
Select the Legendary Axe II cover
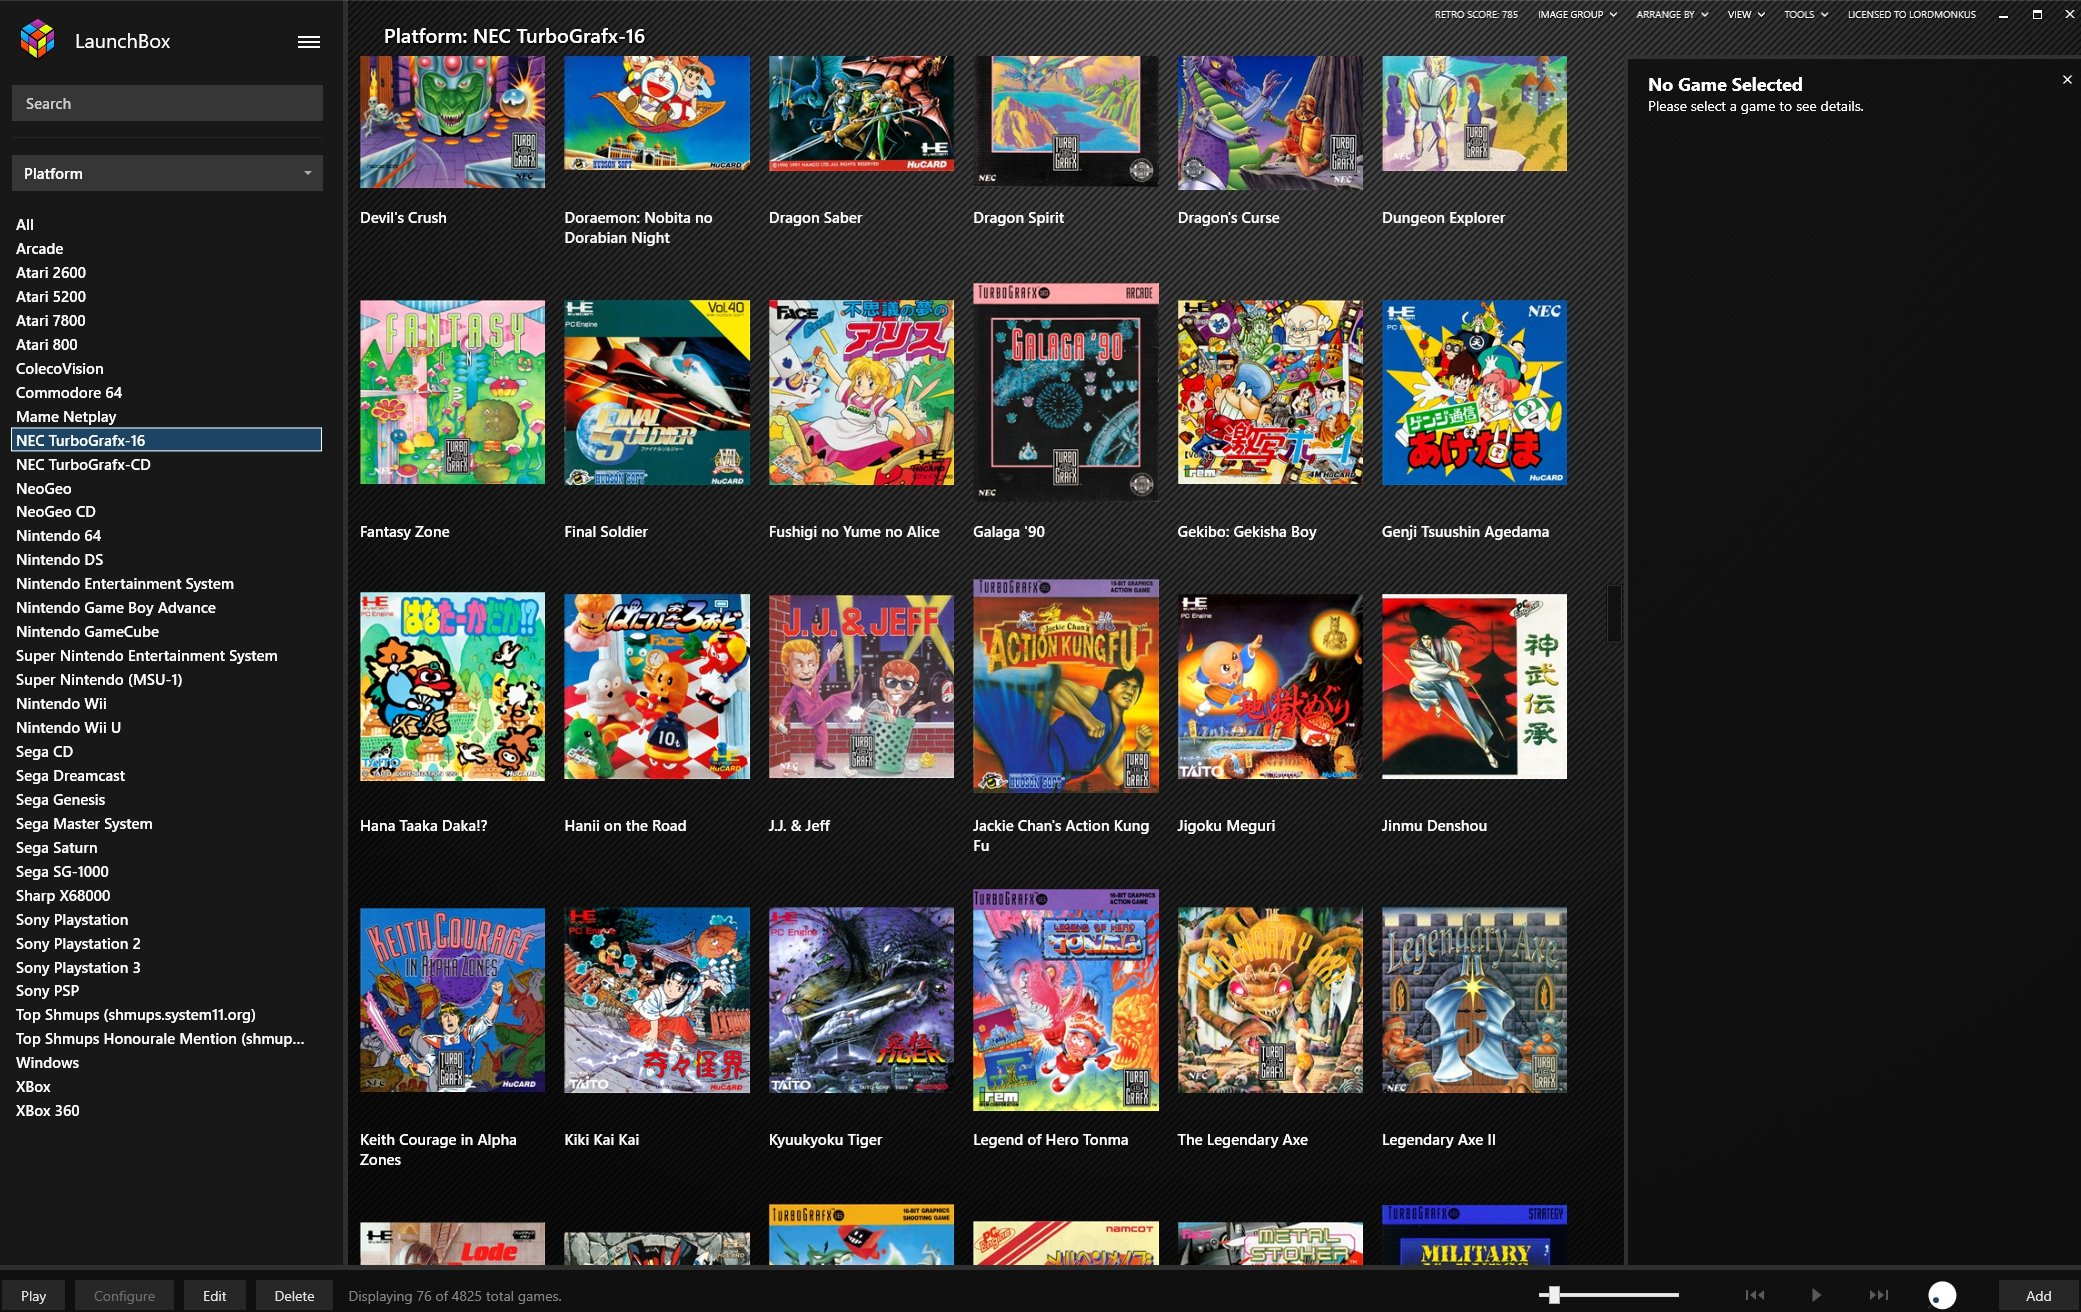coord(1474,1000)
